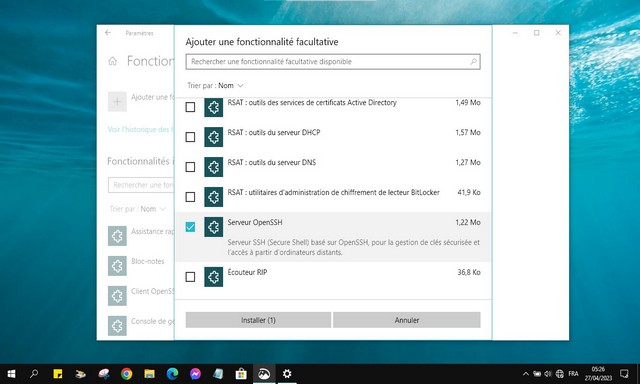
Task: Open File Explorer from the taskbar
Action: click(x=149, y=373)
